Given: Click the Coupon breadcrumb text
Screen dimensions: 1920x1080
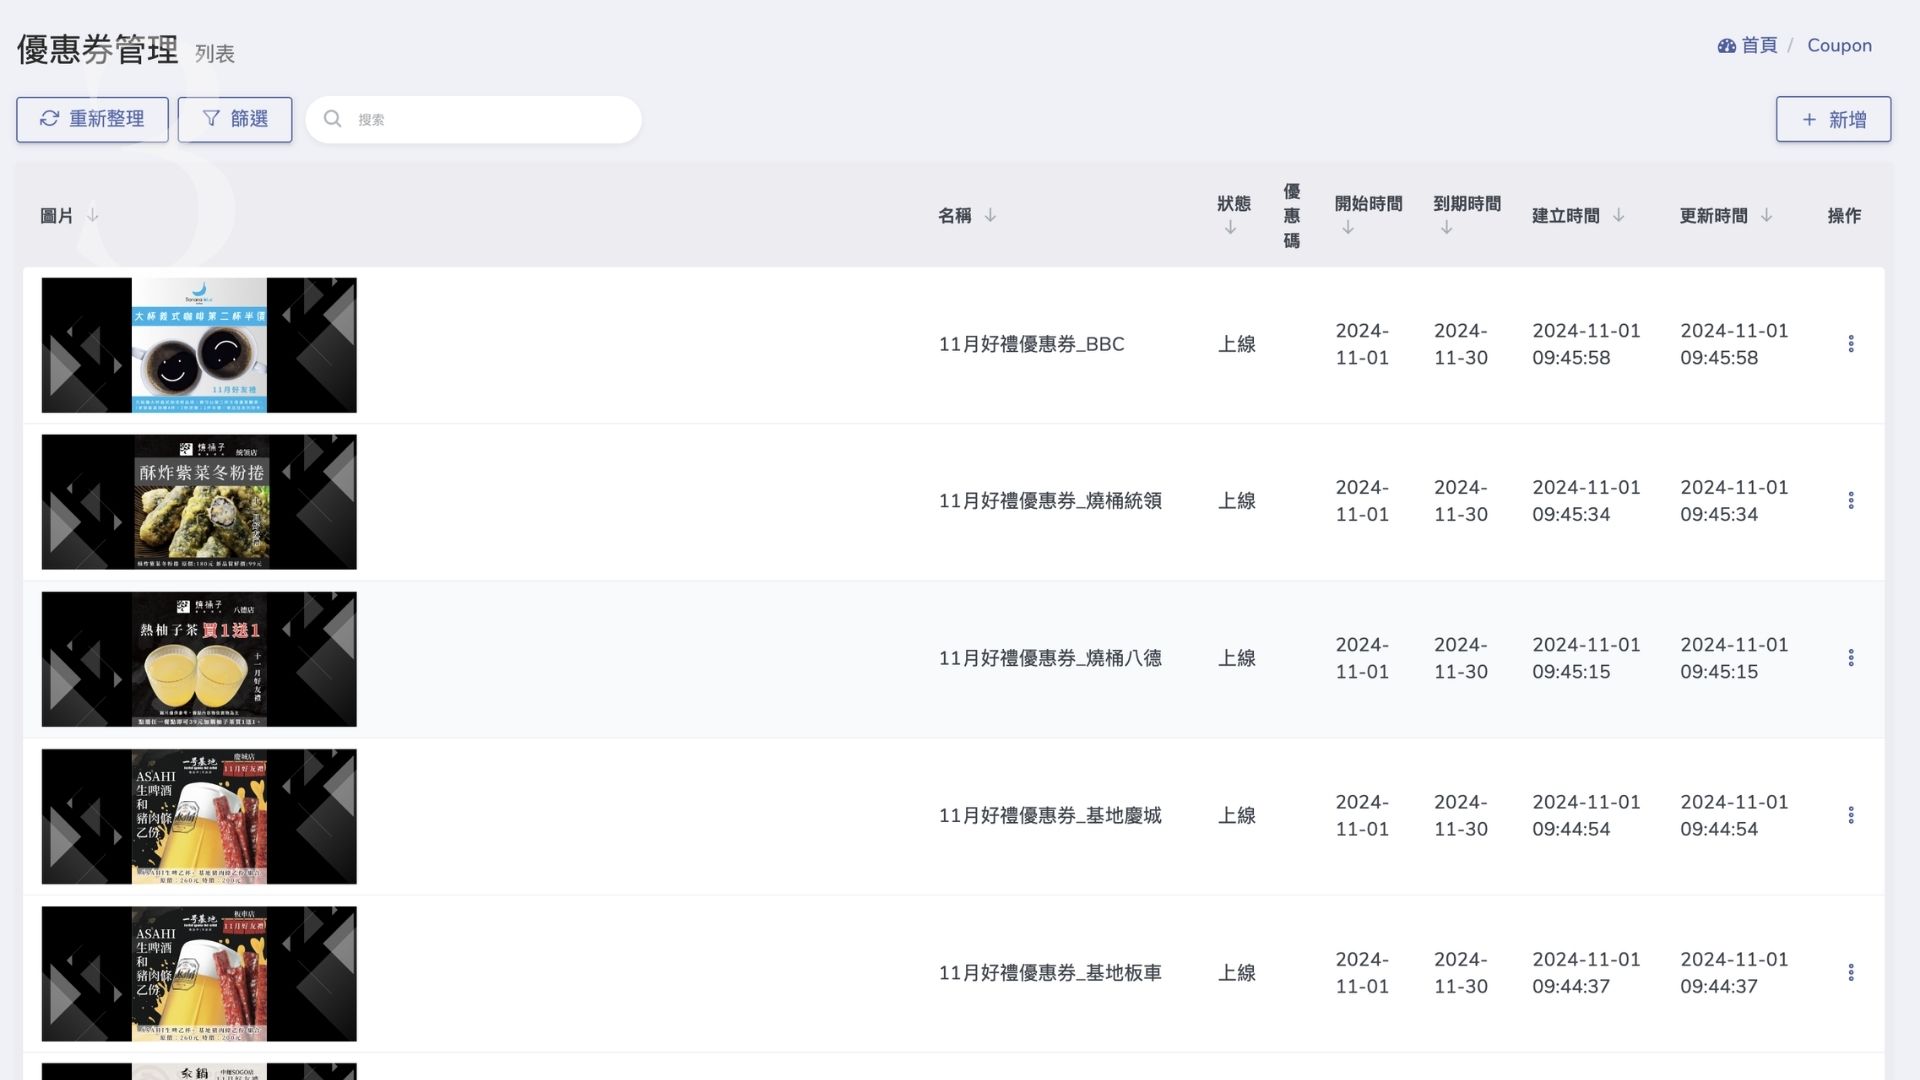Looking at the screenshot, I should (1839, 45).
